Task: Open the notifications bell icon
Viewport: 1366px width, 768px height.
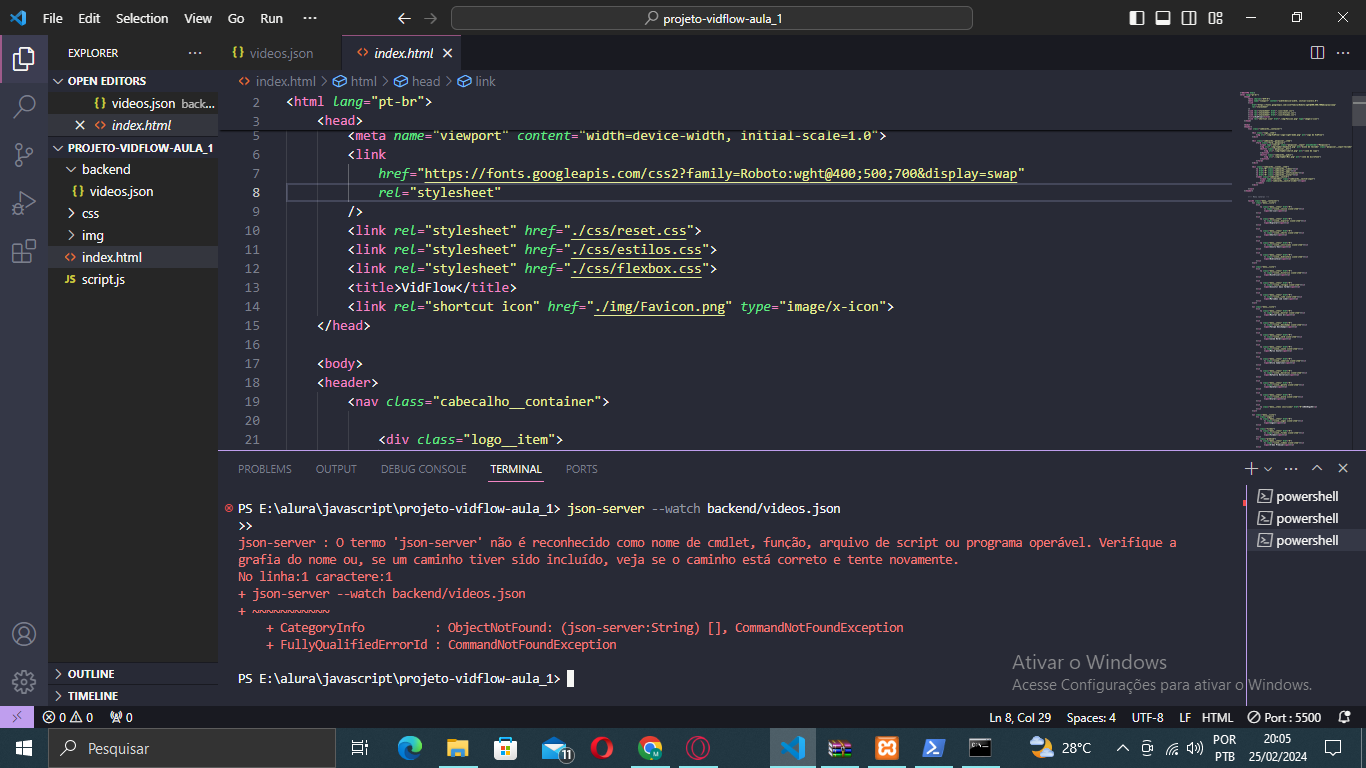Action: point(1345,717)
